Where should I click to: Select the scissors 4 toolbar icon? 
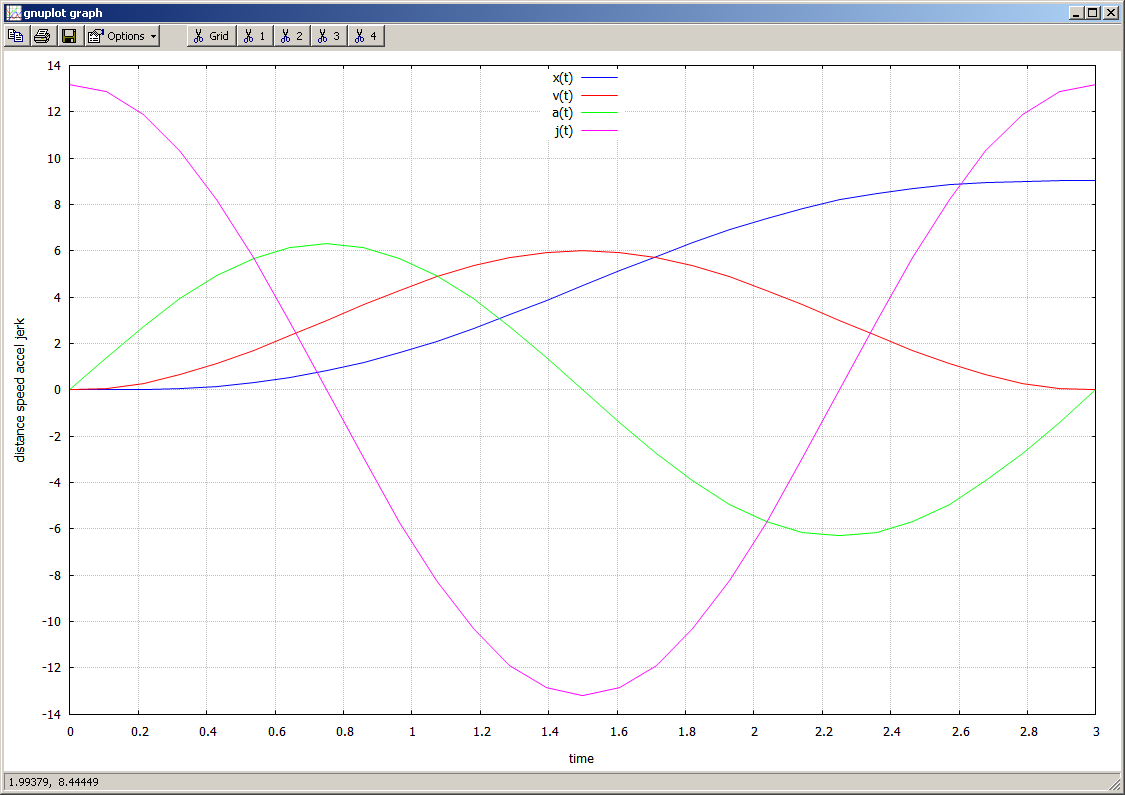tap(363, 36)
